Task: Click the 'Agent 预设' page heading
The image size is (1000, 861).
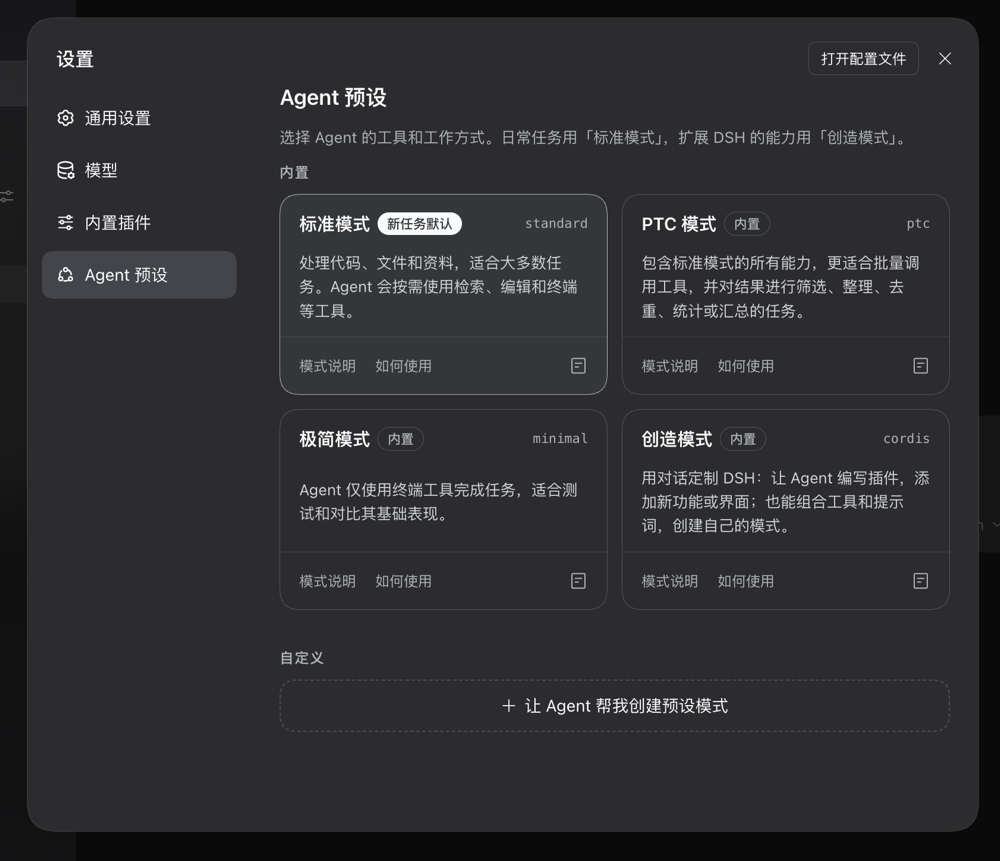Action: point(333,98)
